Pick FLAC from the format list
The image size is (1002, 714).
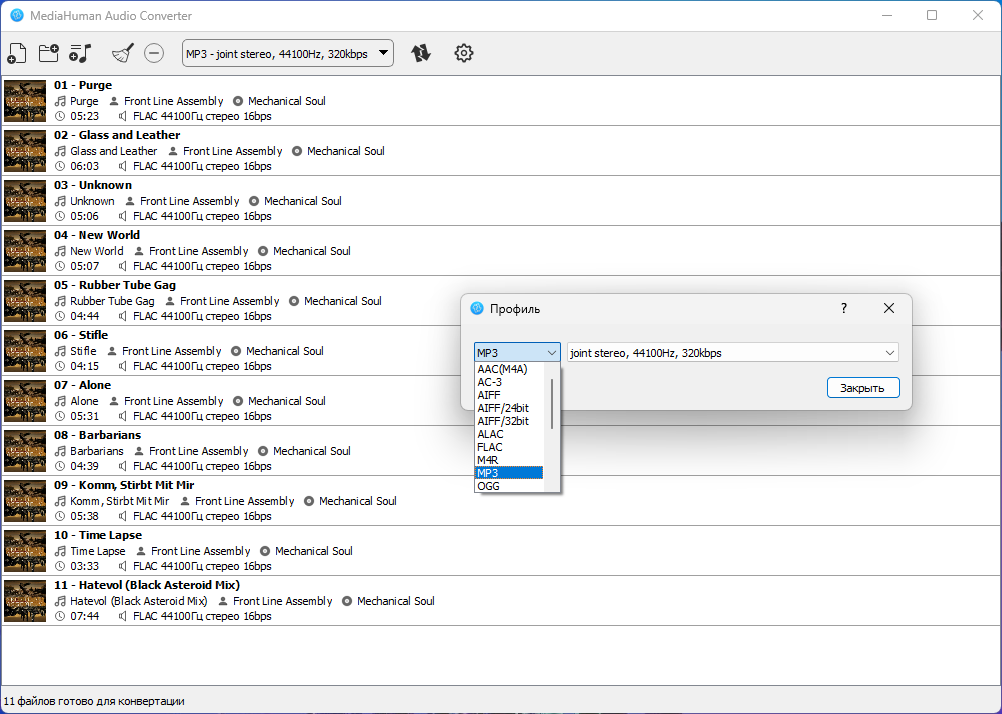tap(509, 447)
